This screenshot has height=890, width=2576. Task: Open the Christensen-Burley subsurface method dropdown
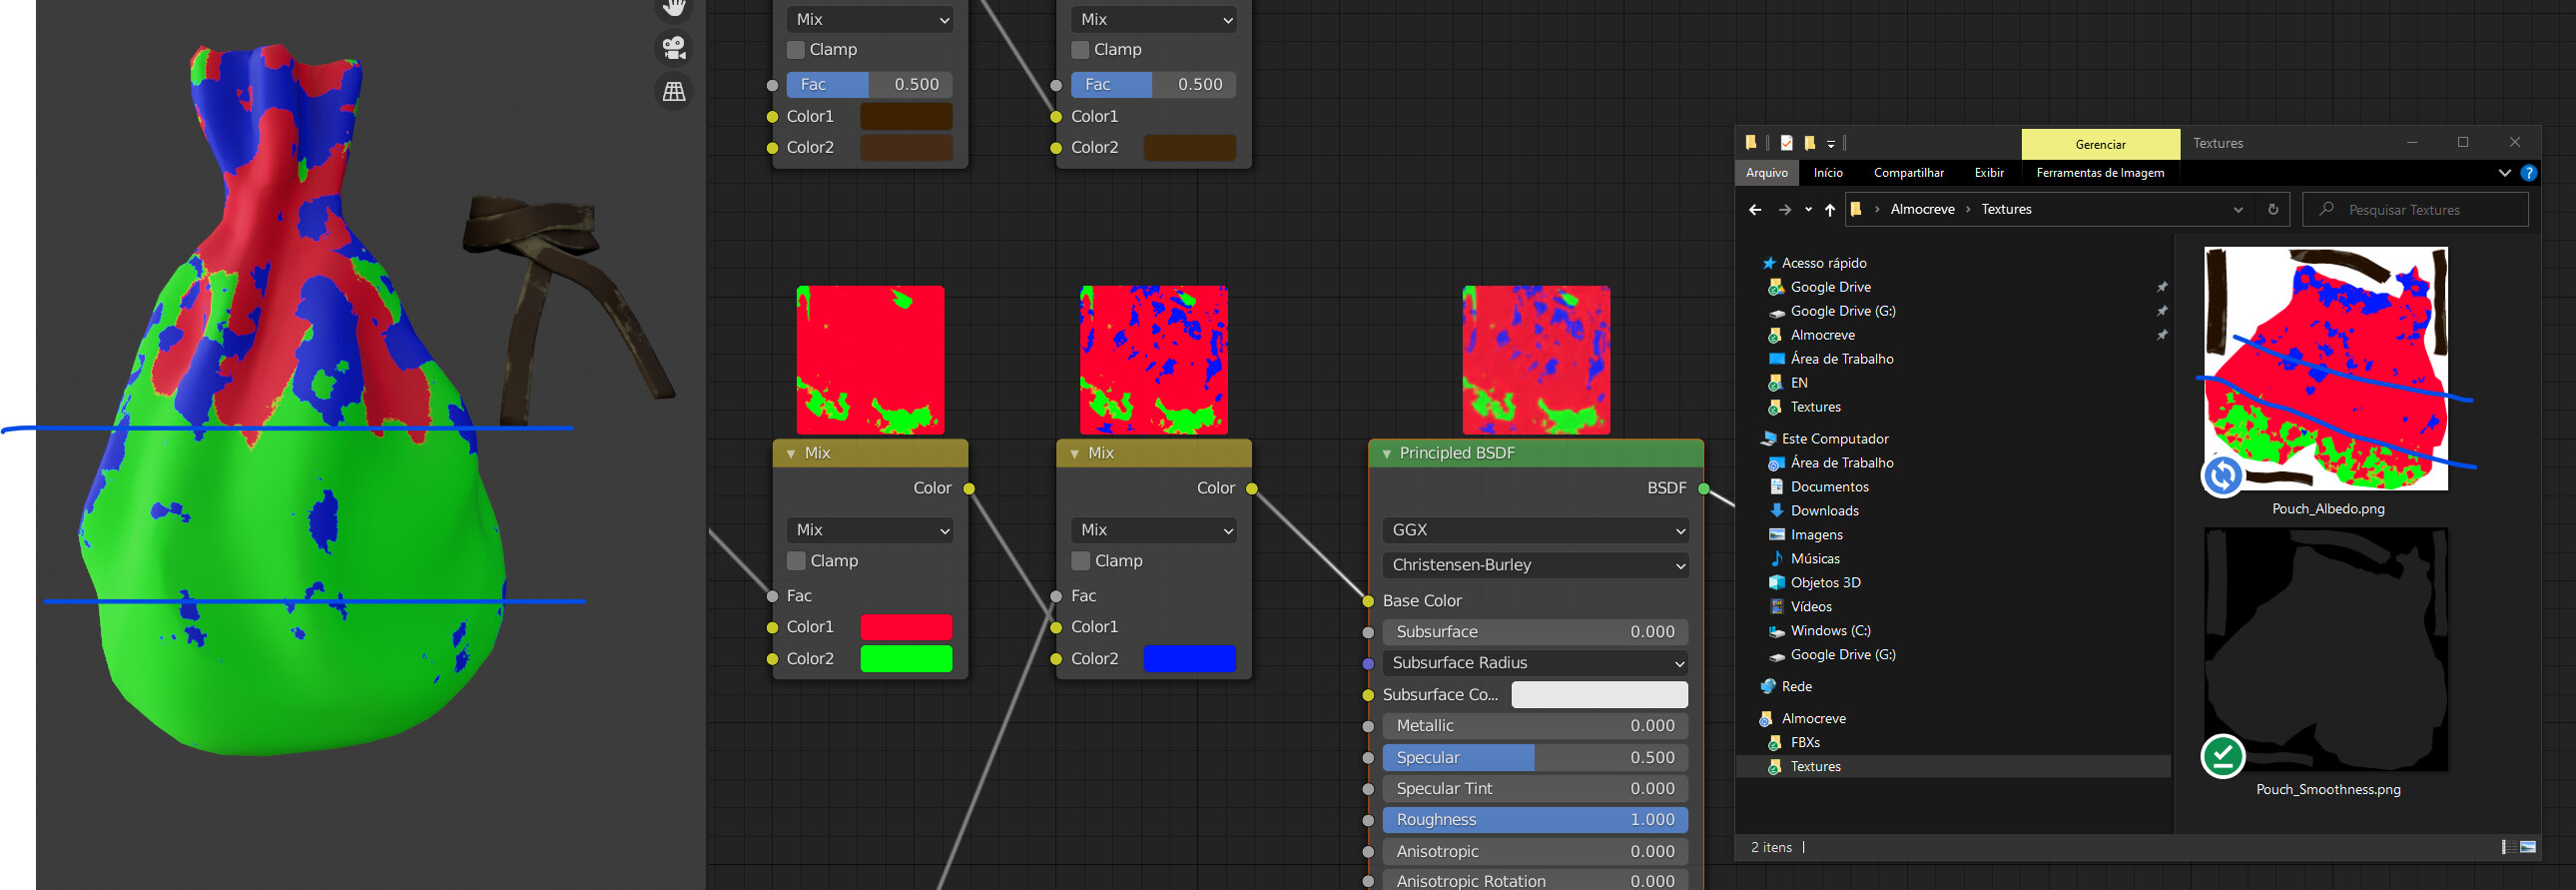[1535, 565]
